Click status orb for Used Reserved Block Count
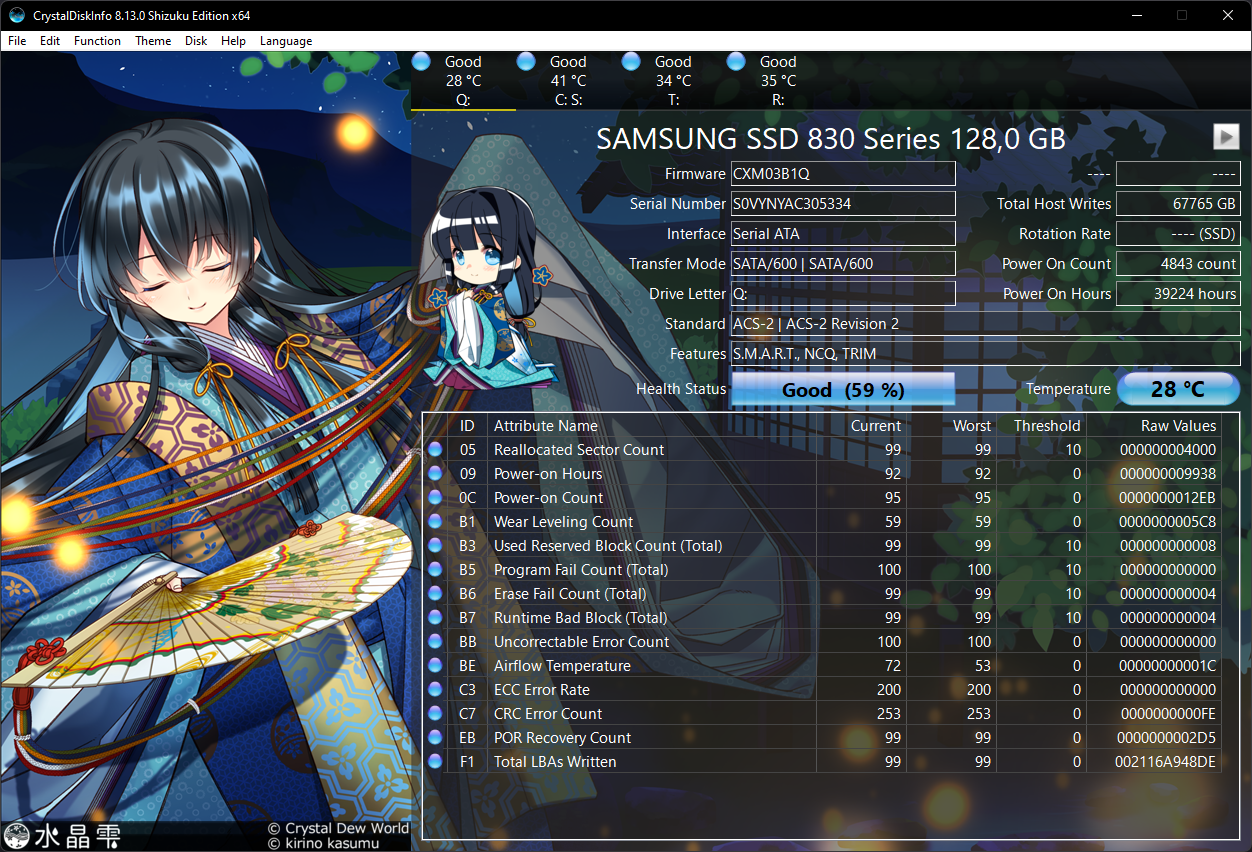The width and height of the screenshot is (1252, 852). click(435, 546)
